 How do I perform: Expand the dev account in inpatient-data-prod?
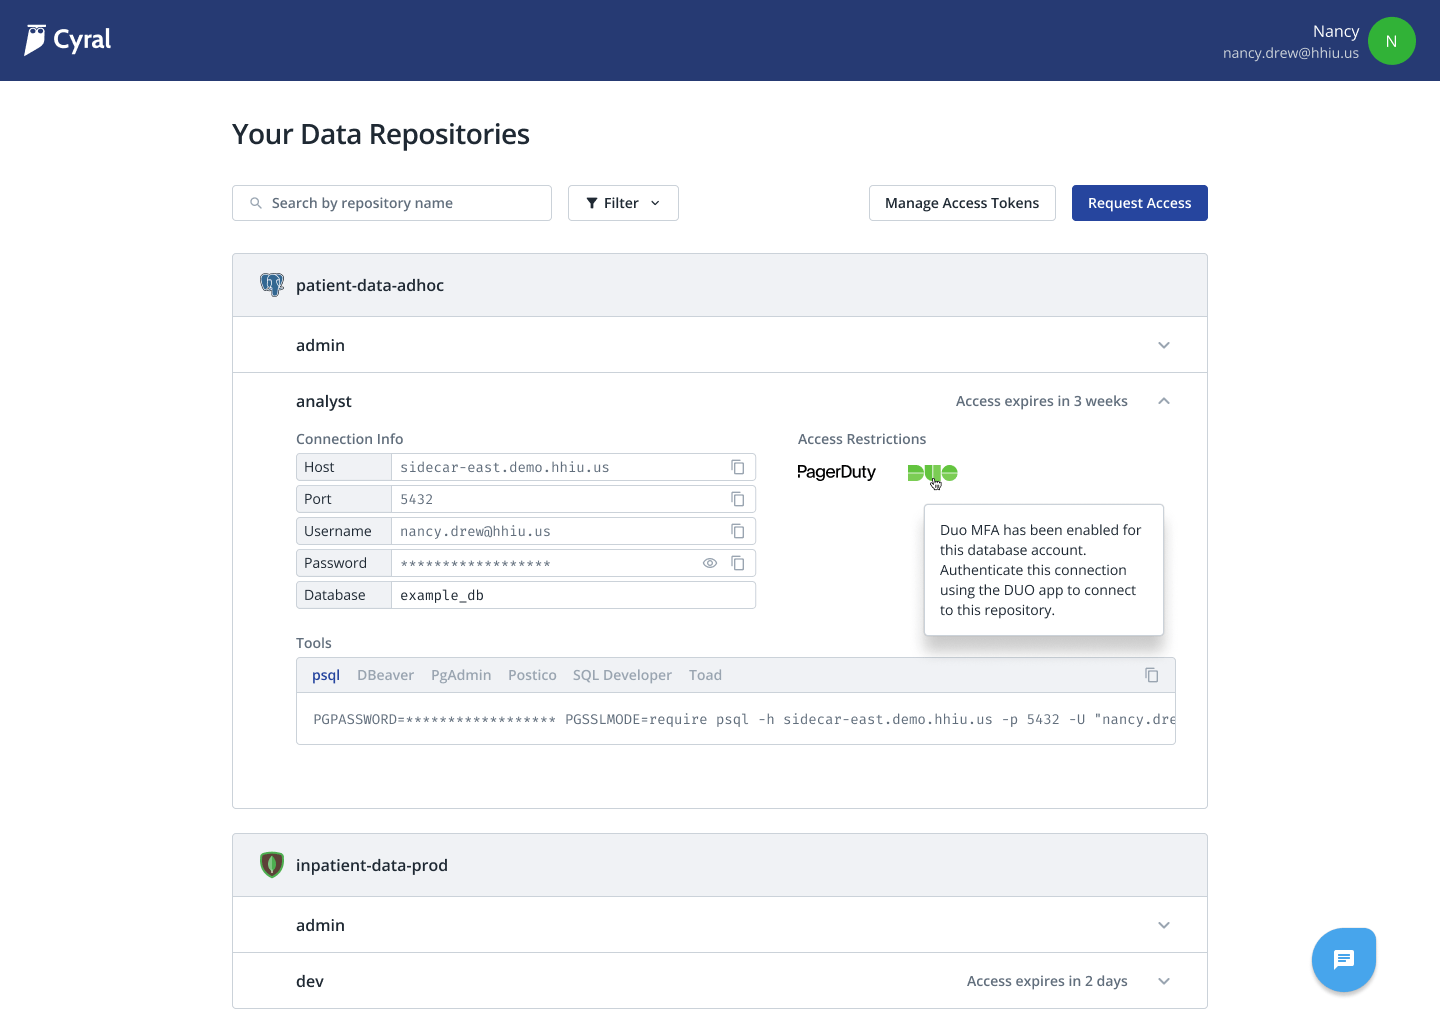[x=1163, y=981]
